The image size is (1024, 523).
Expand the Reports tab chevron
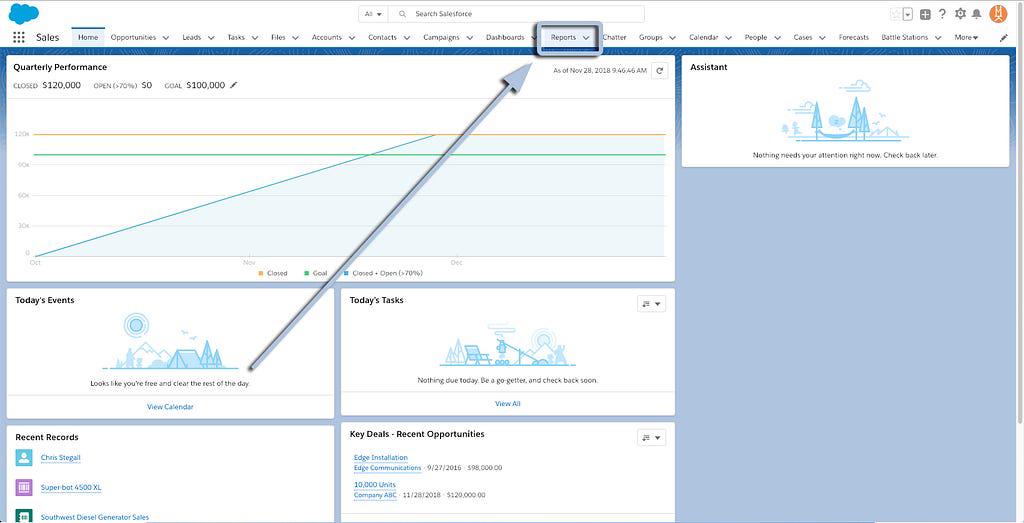pyautogui.click(x=586, y=38)
